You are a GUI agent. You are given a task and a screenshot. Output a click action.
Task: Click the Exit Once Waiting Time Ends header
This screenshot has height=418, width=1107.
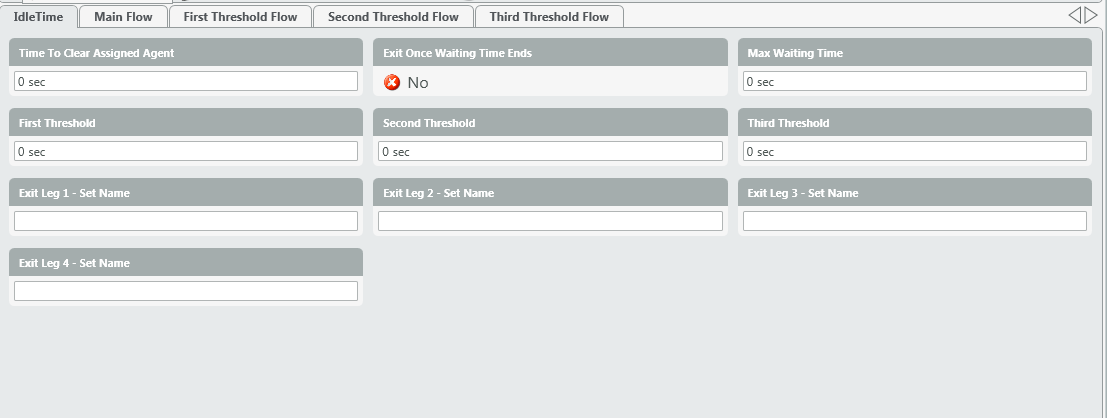point(457,53)
